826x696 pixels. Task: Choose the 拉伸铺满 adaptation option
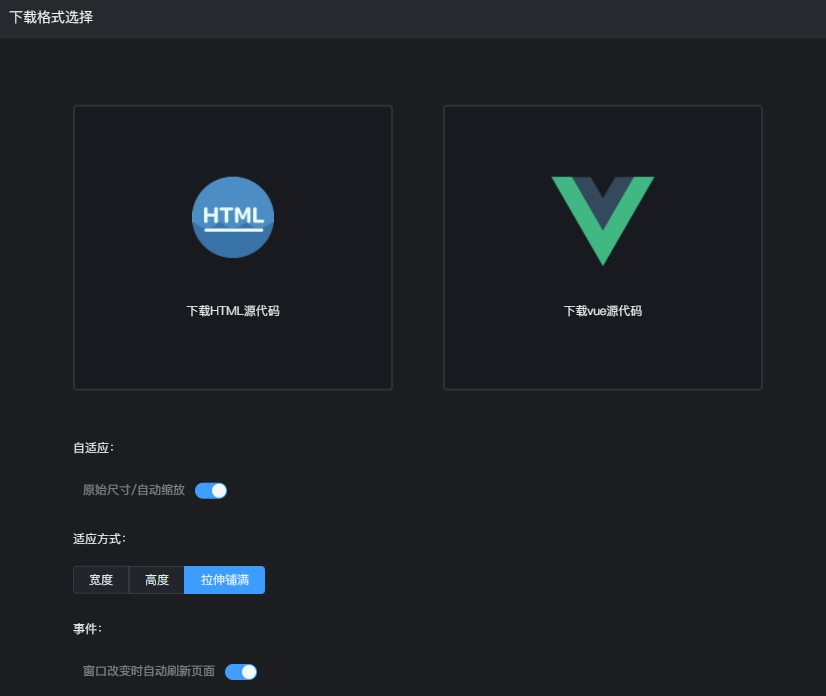224,580
